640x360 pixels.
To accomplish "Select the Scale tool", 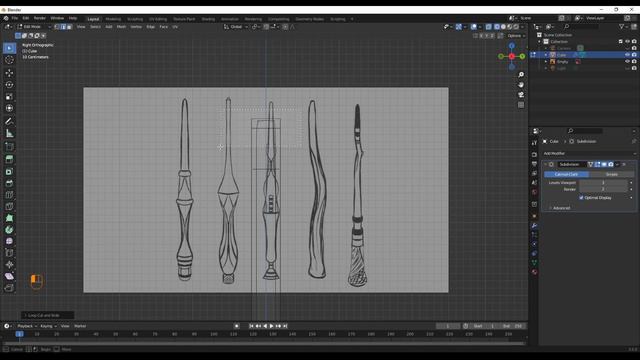I will coord(9,97).
